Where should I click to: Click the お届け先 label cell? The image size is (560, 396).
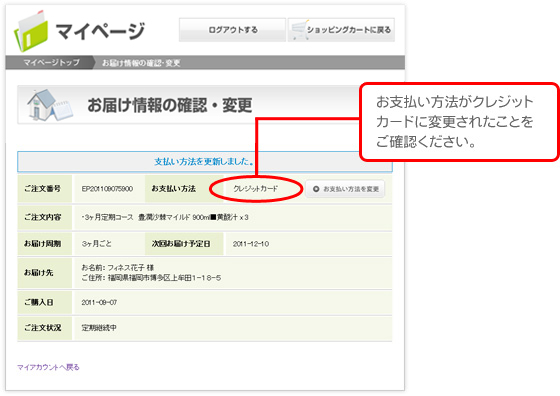tap(45, 273)
